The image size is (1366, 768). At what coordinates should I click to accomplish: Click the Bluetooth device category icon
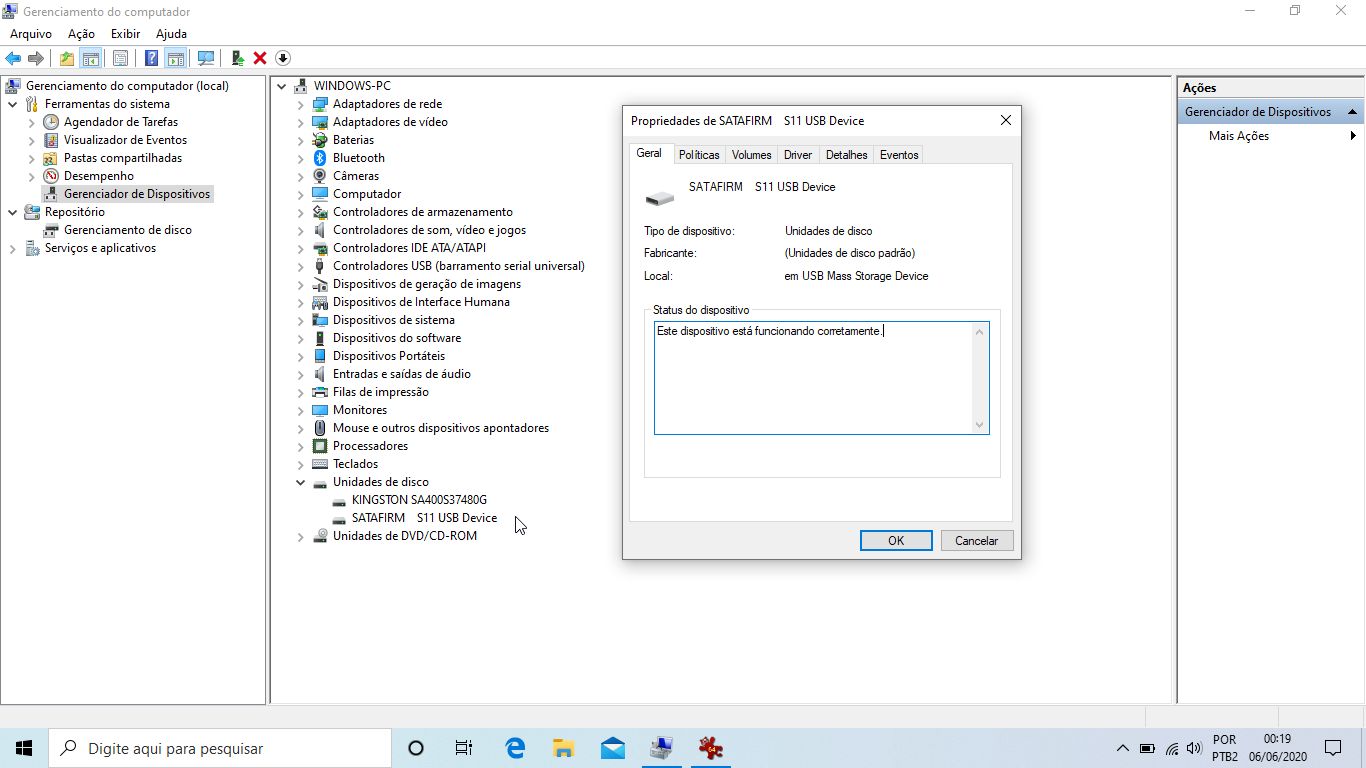click(x=320, y=158)
